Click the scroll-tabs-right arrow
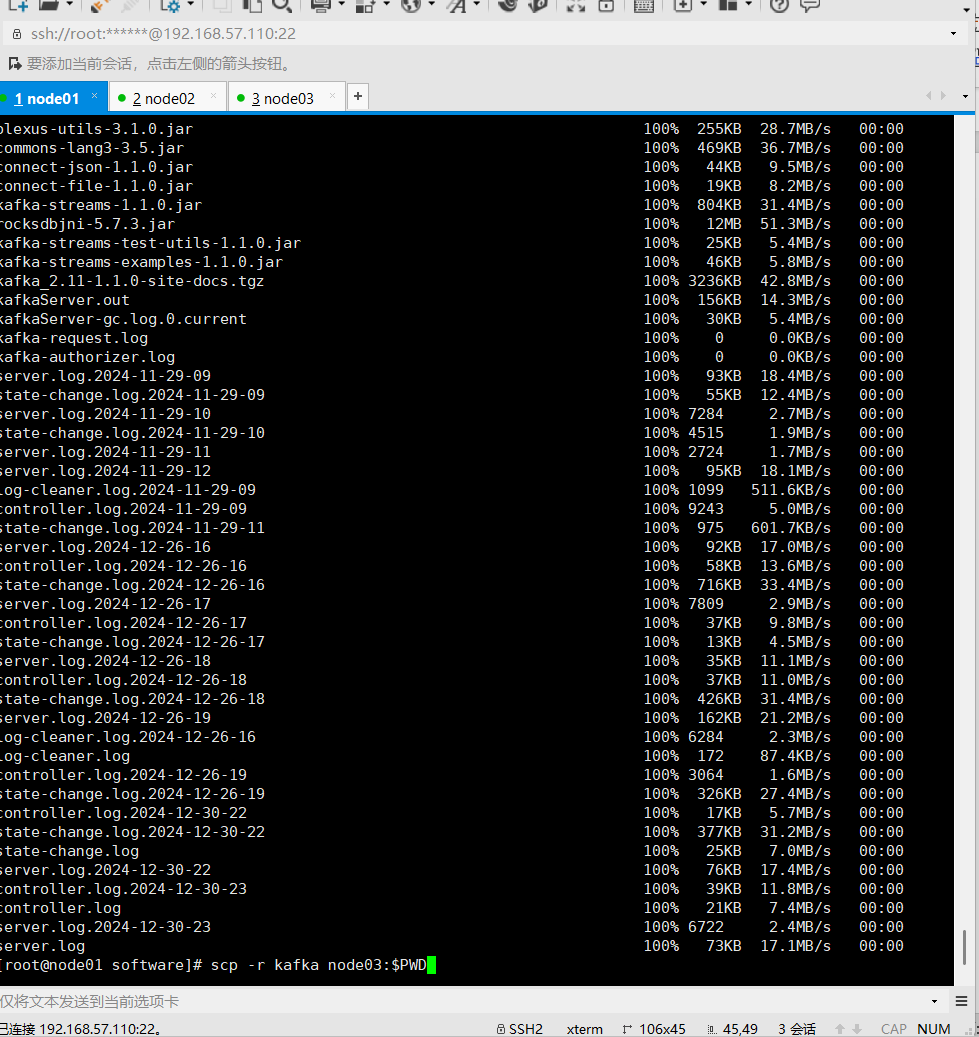This screenshot has width=979, height=1037. 943,96
